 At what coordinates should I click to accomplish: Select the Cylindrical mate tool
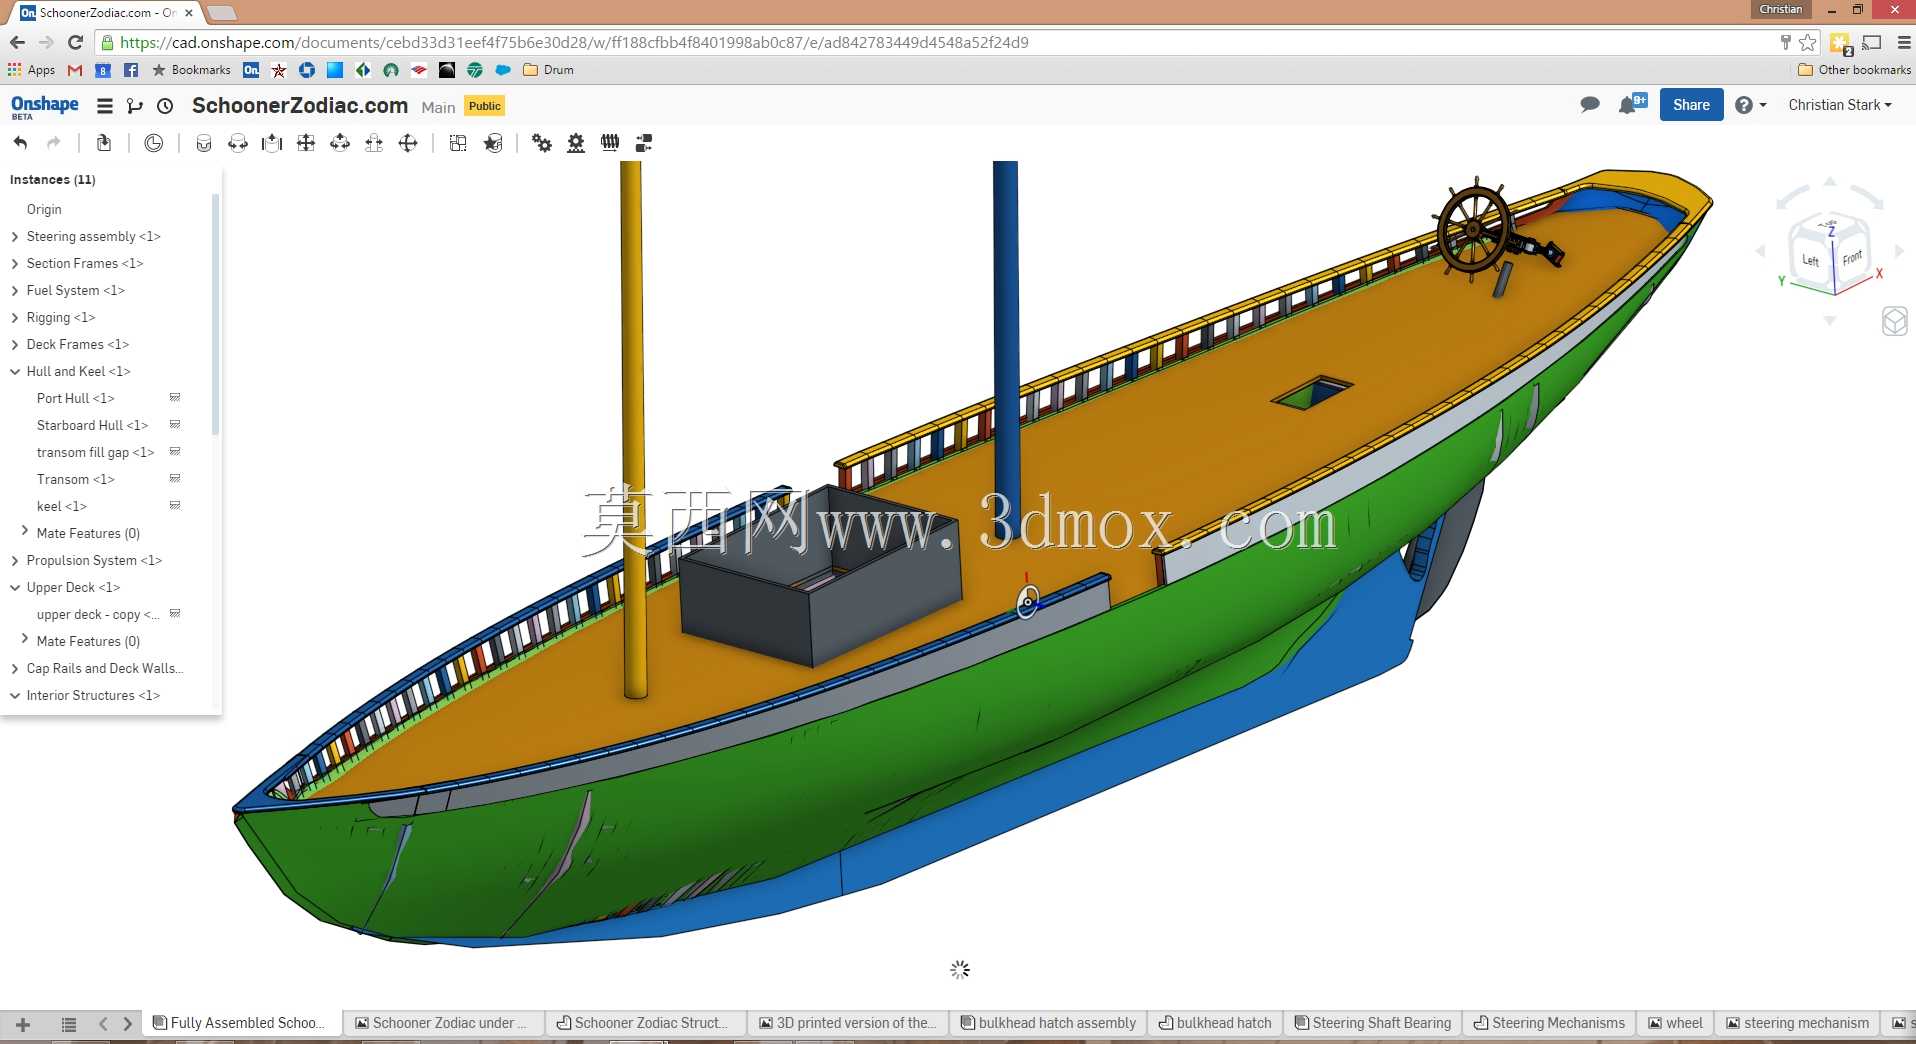click(340, 143)
